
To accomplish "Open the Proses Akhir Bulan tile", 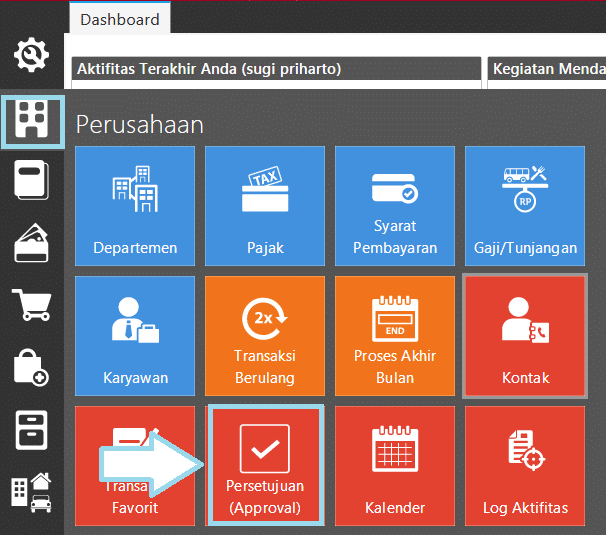I will [x=395, y=336].
